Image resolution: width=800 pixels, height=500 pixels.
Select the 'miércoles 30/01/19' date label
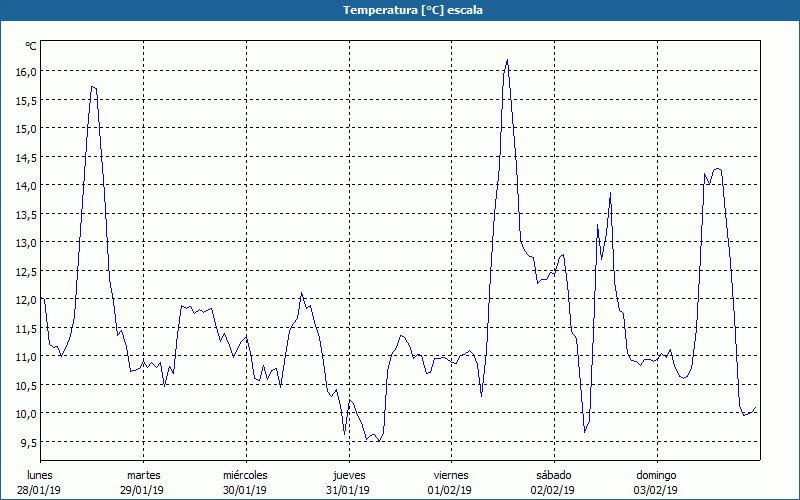point(245,482)
